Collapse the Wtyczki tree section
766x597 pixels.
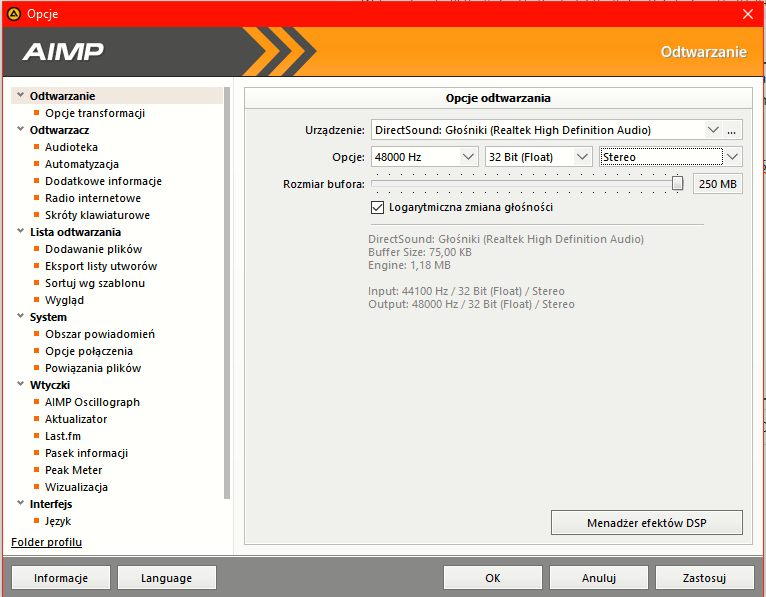tap(21, 384)
